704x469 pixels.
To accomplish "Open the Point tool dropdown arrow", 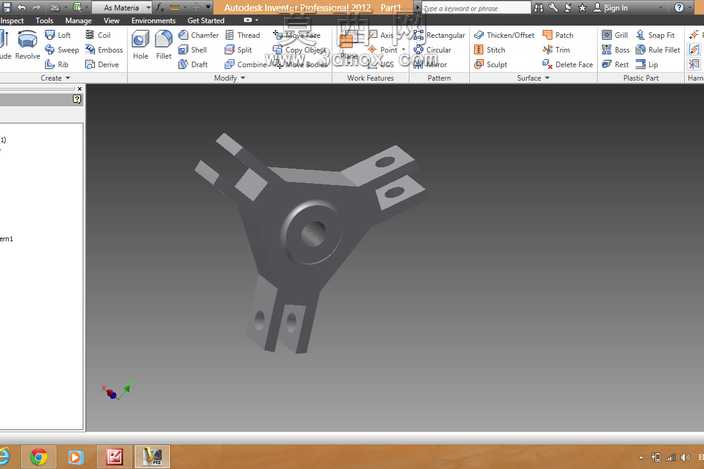I will coord(403,50).
